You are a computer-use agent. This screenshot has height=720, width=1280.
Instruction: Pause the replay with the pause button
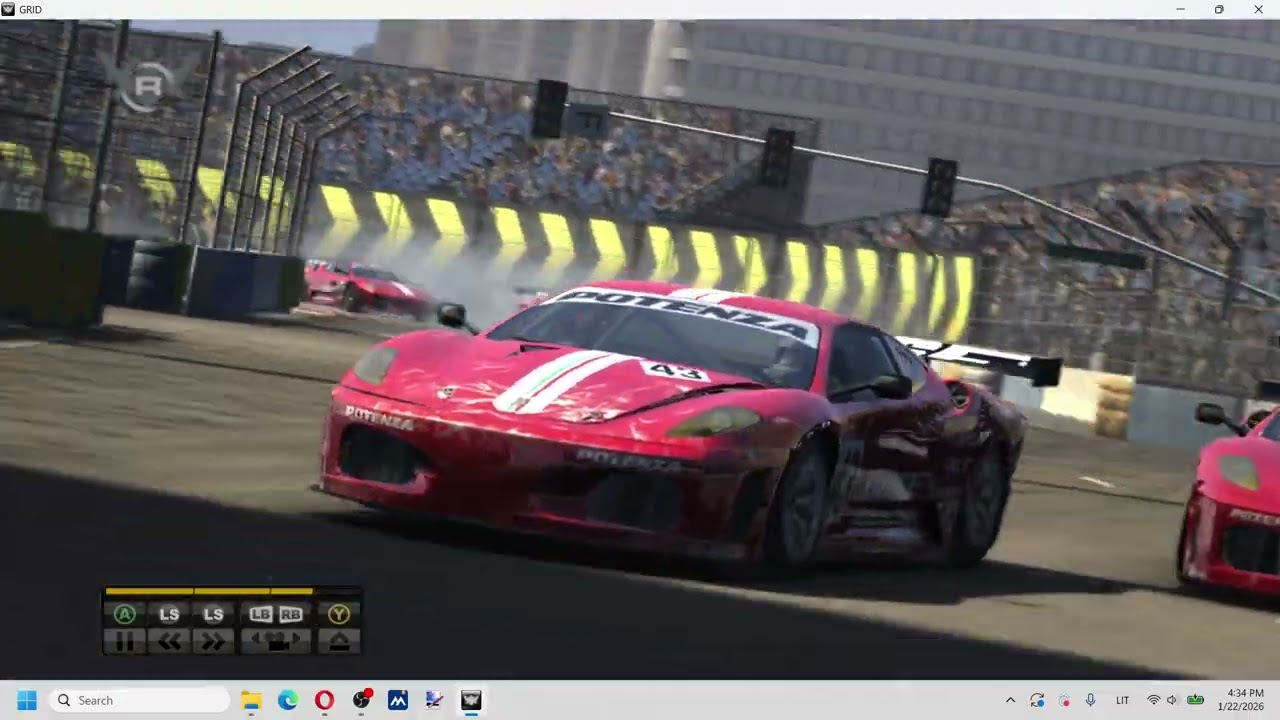tap(124, 643)
